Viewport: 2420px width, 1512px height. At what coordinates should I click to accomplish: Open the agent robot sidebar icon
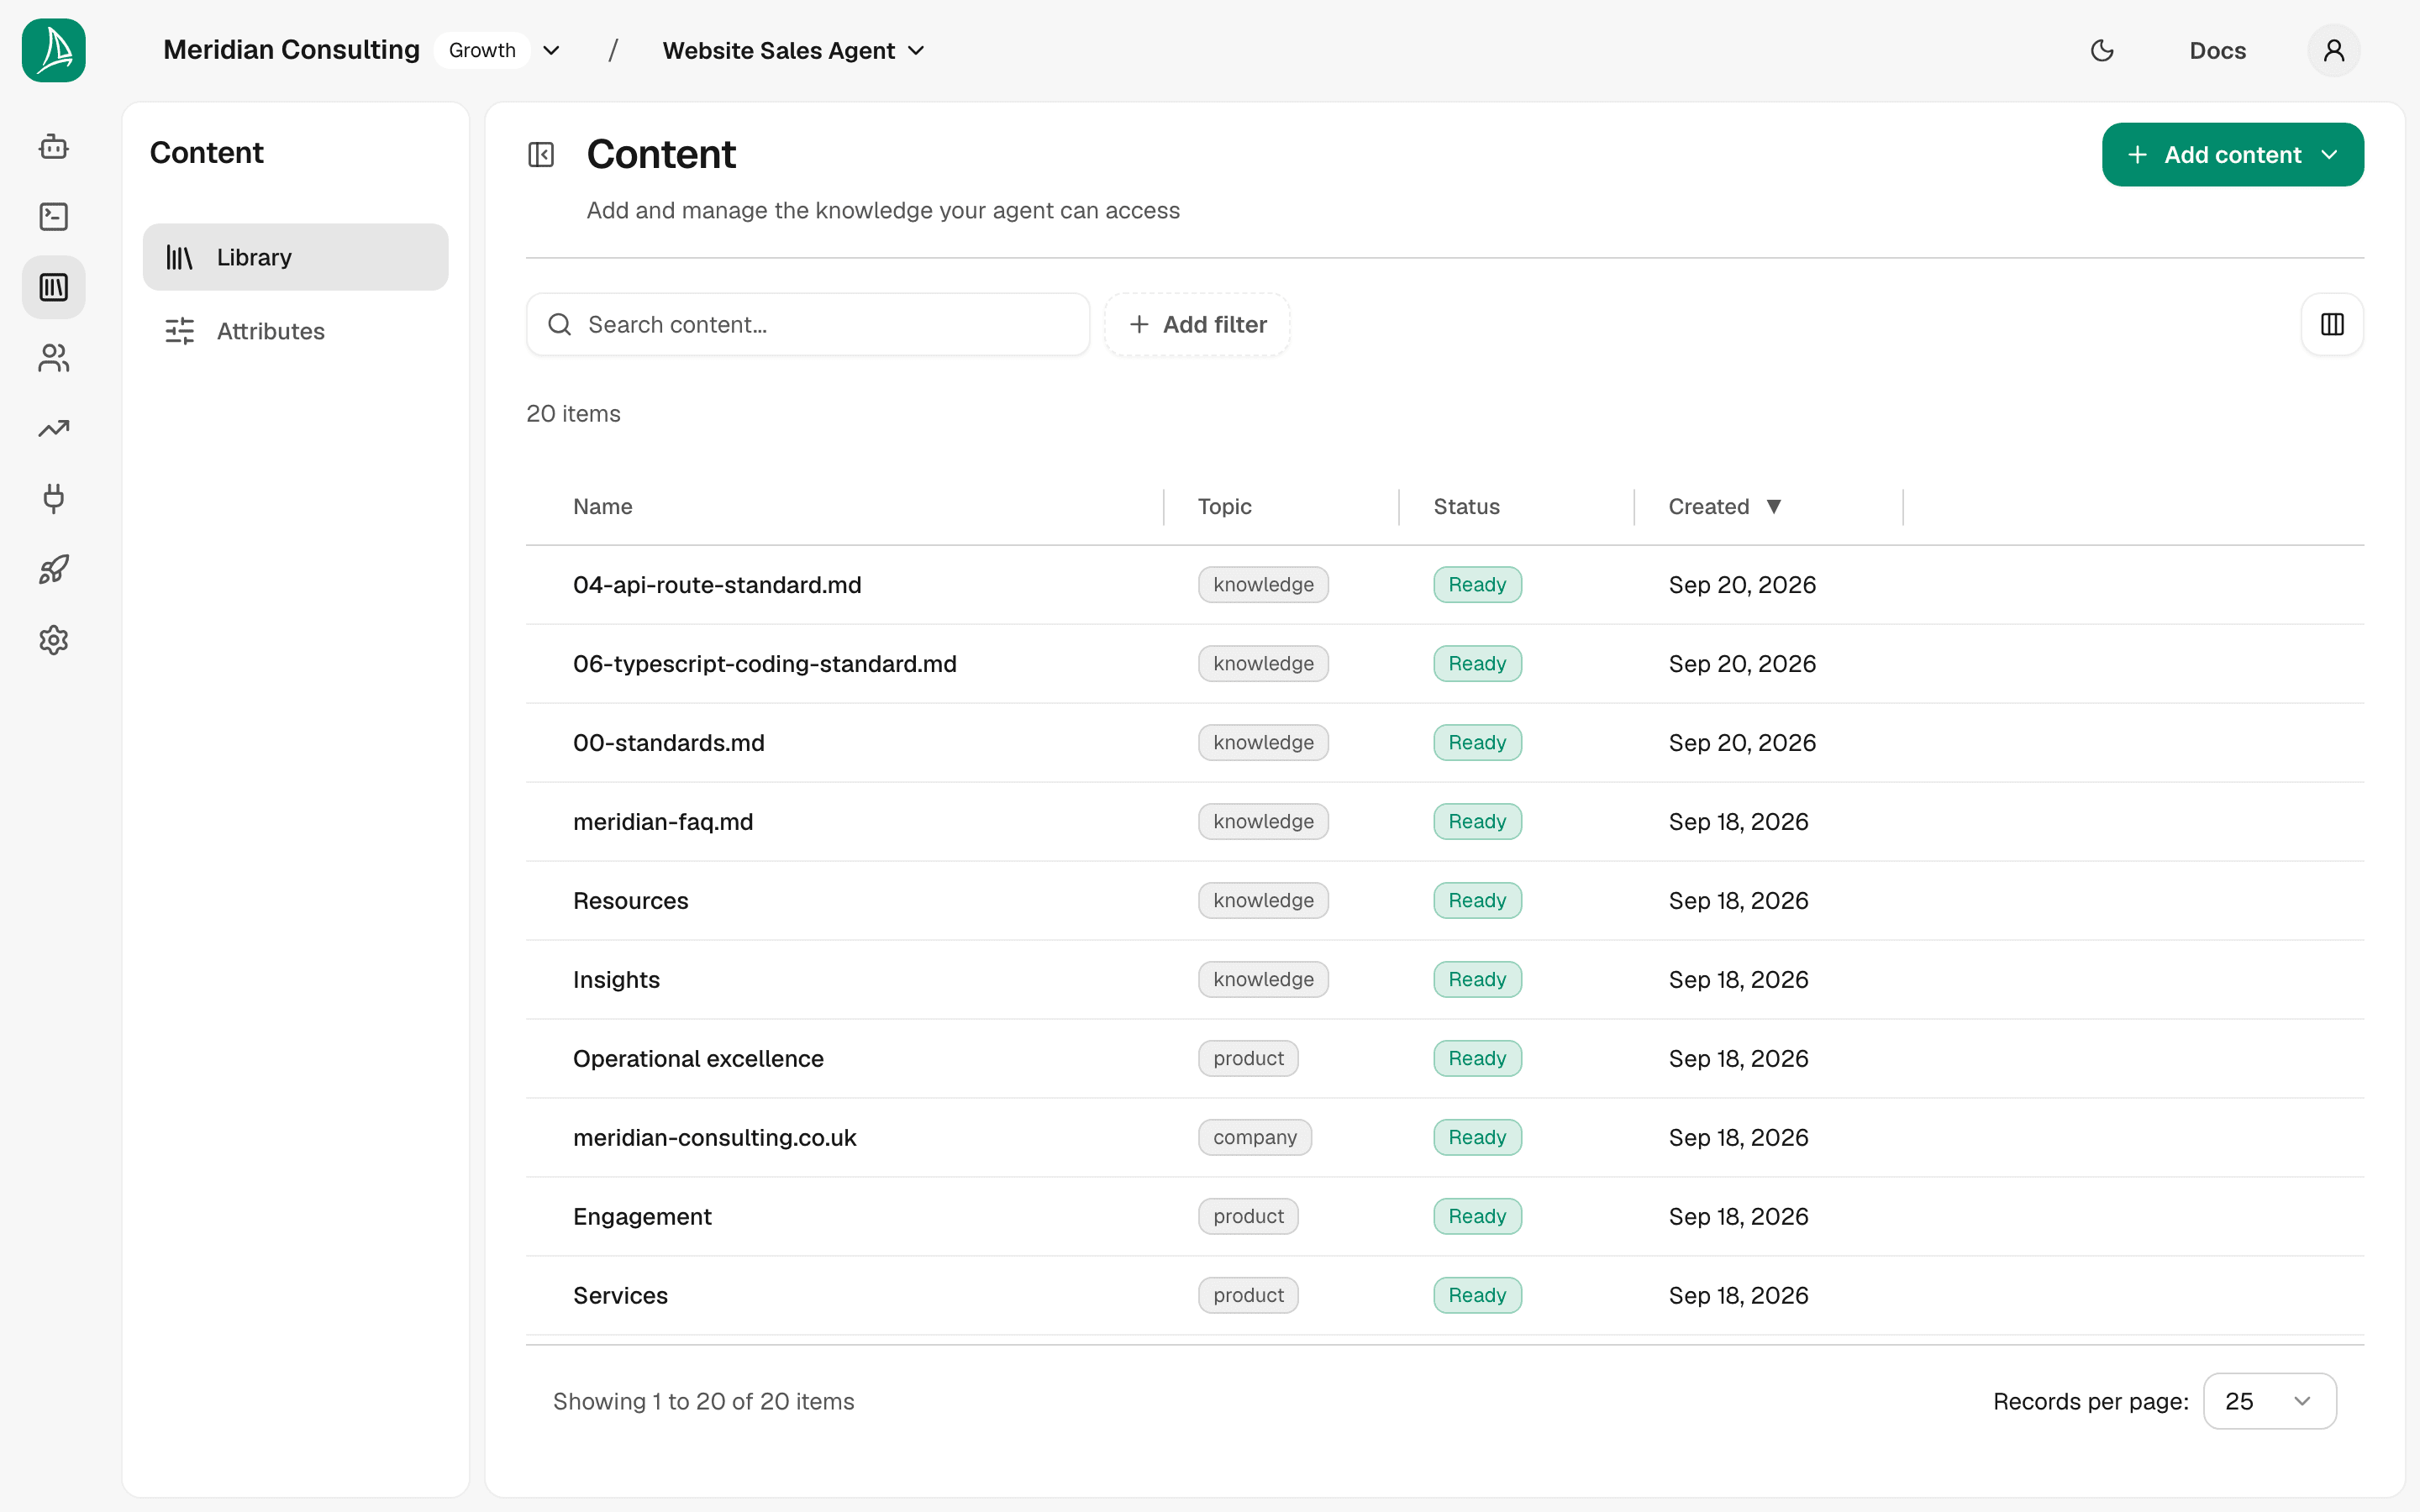[x=54, y=147]
